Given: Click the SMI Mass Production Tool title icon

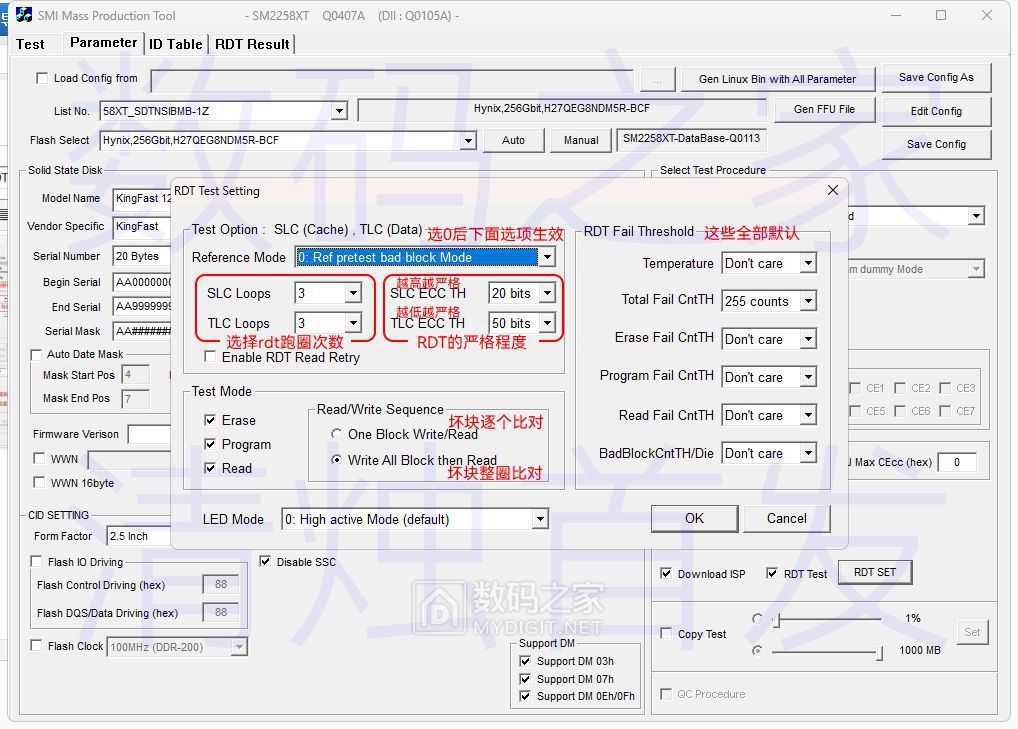Looking at the screenshot, I should click(x=20, y=15).
